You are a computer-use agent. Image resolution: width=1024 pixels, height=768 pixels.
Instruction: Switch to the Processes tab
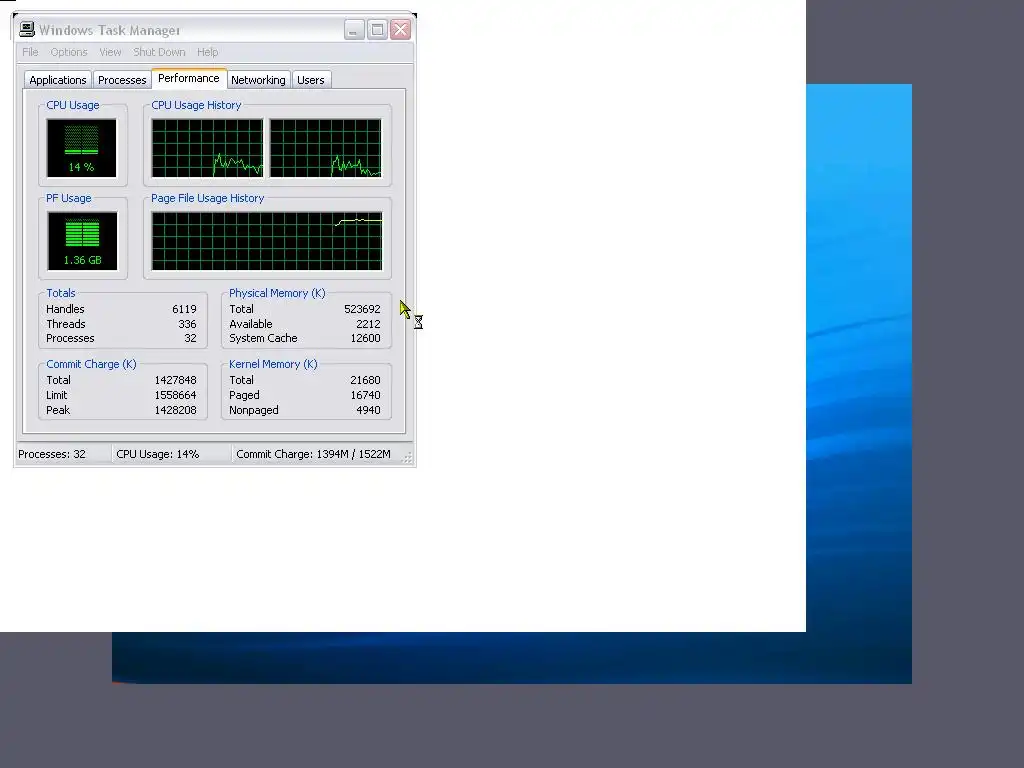tap(122, 80)
